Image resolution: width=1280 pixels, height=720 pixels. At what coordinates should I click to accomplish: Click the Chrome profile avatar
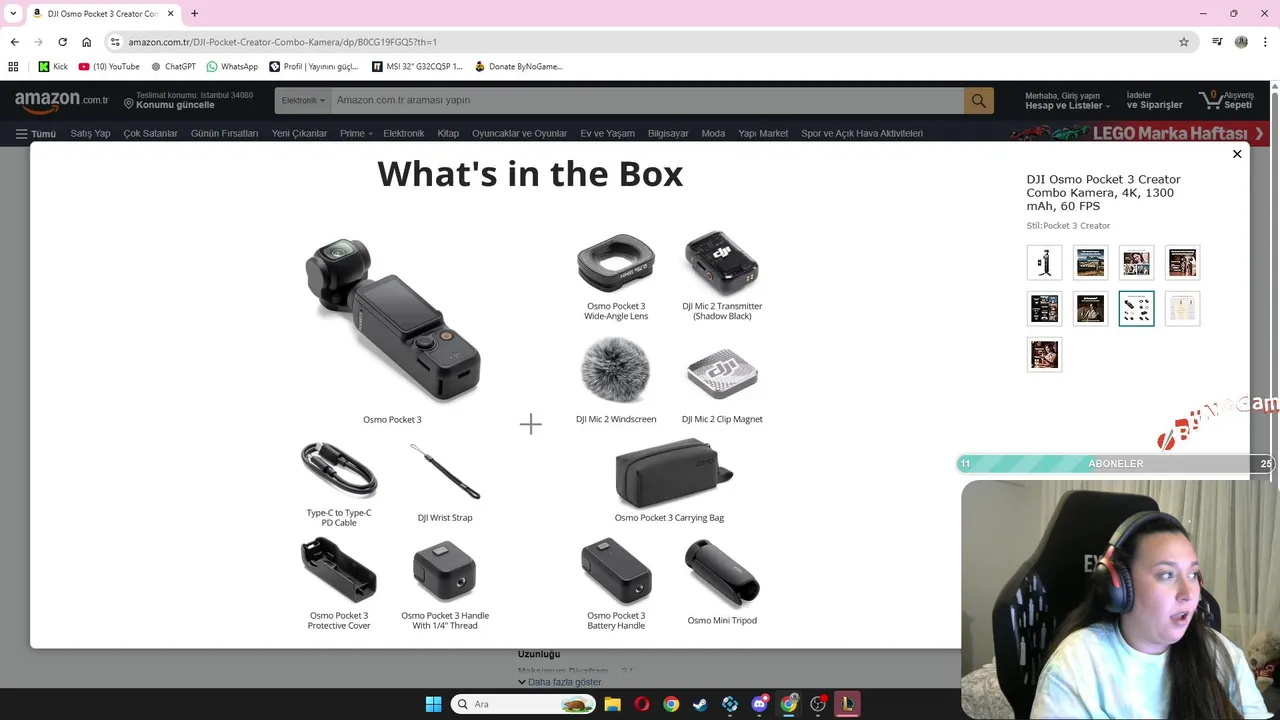[x=1241, y=42]
